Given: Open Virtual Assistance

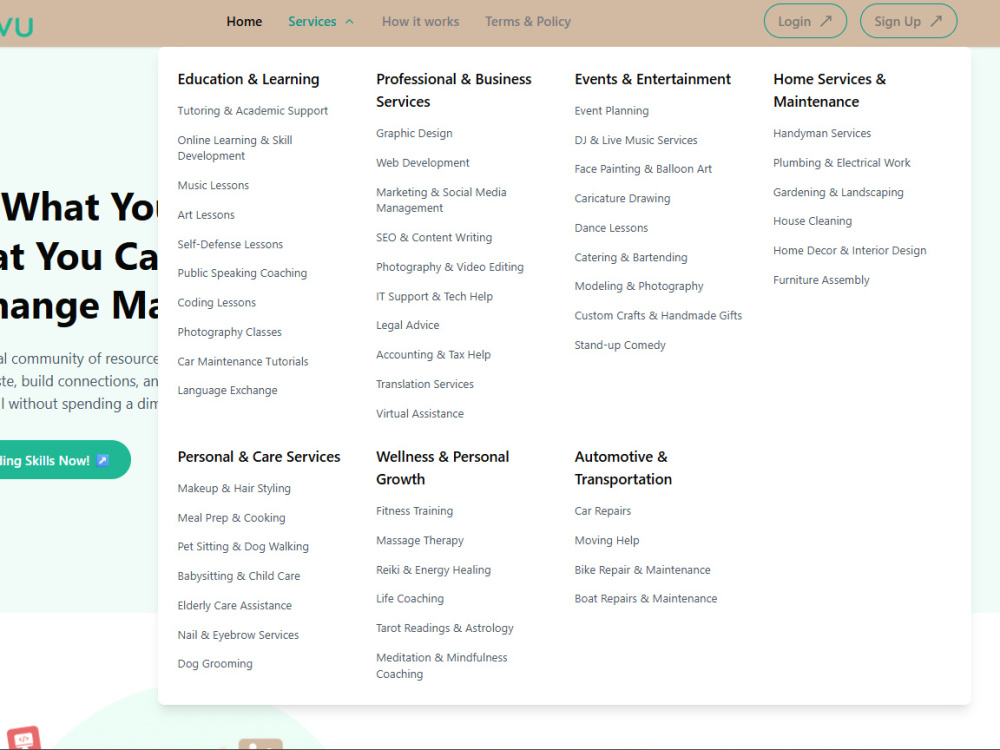Looking at the screenshot, I should (420, 413).
